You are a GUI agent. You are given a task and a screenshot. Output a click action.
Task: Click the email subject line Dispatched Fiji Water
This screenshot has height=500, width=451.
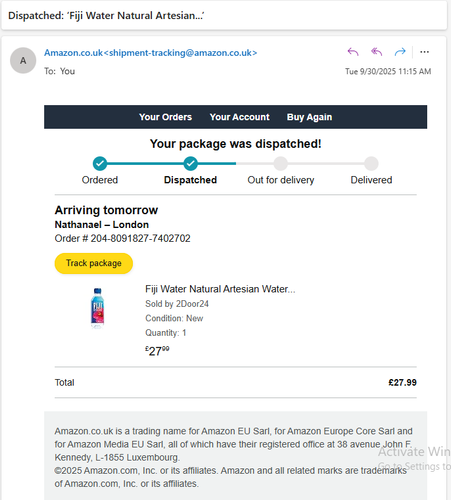pos(106,15)
